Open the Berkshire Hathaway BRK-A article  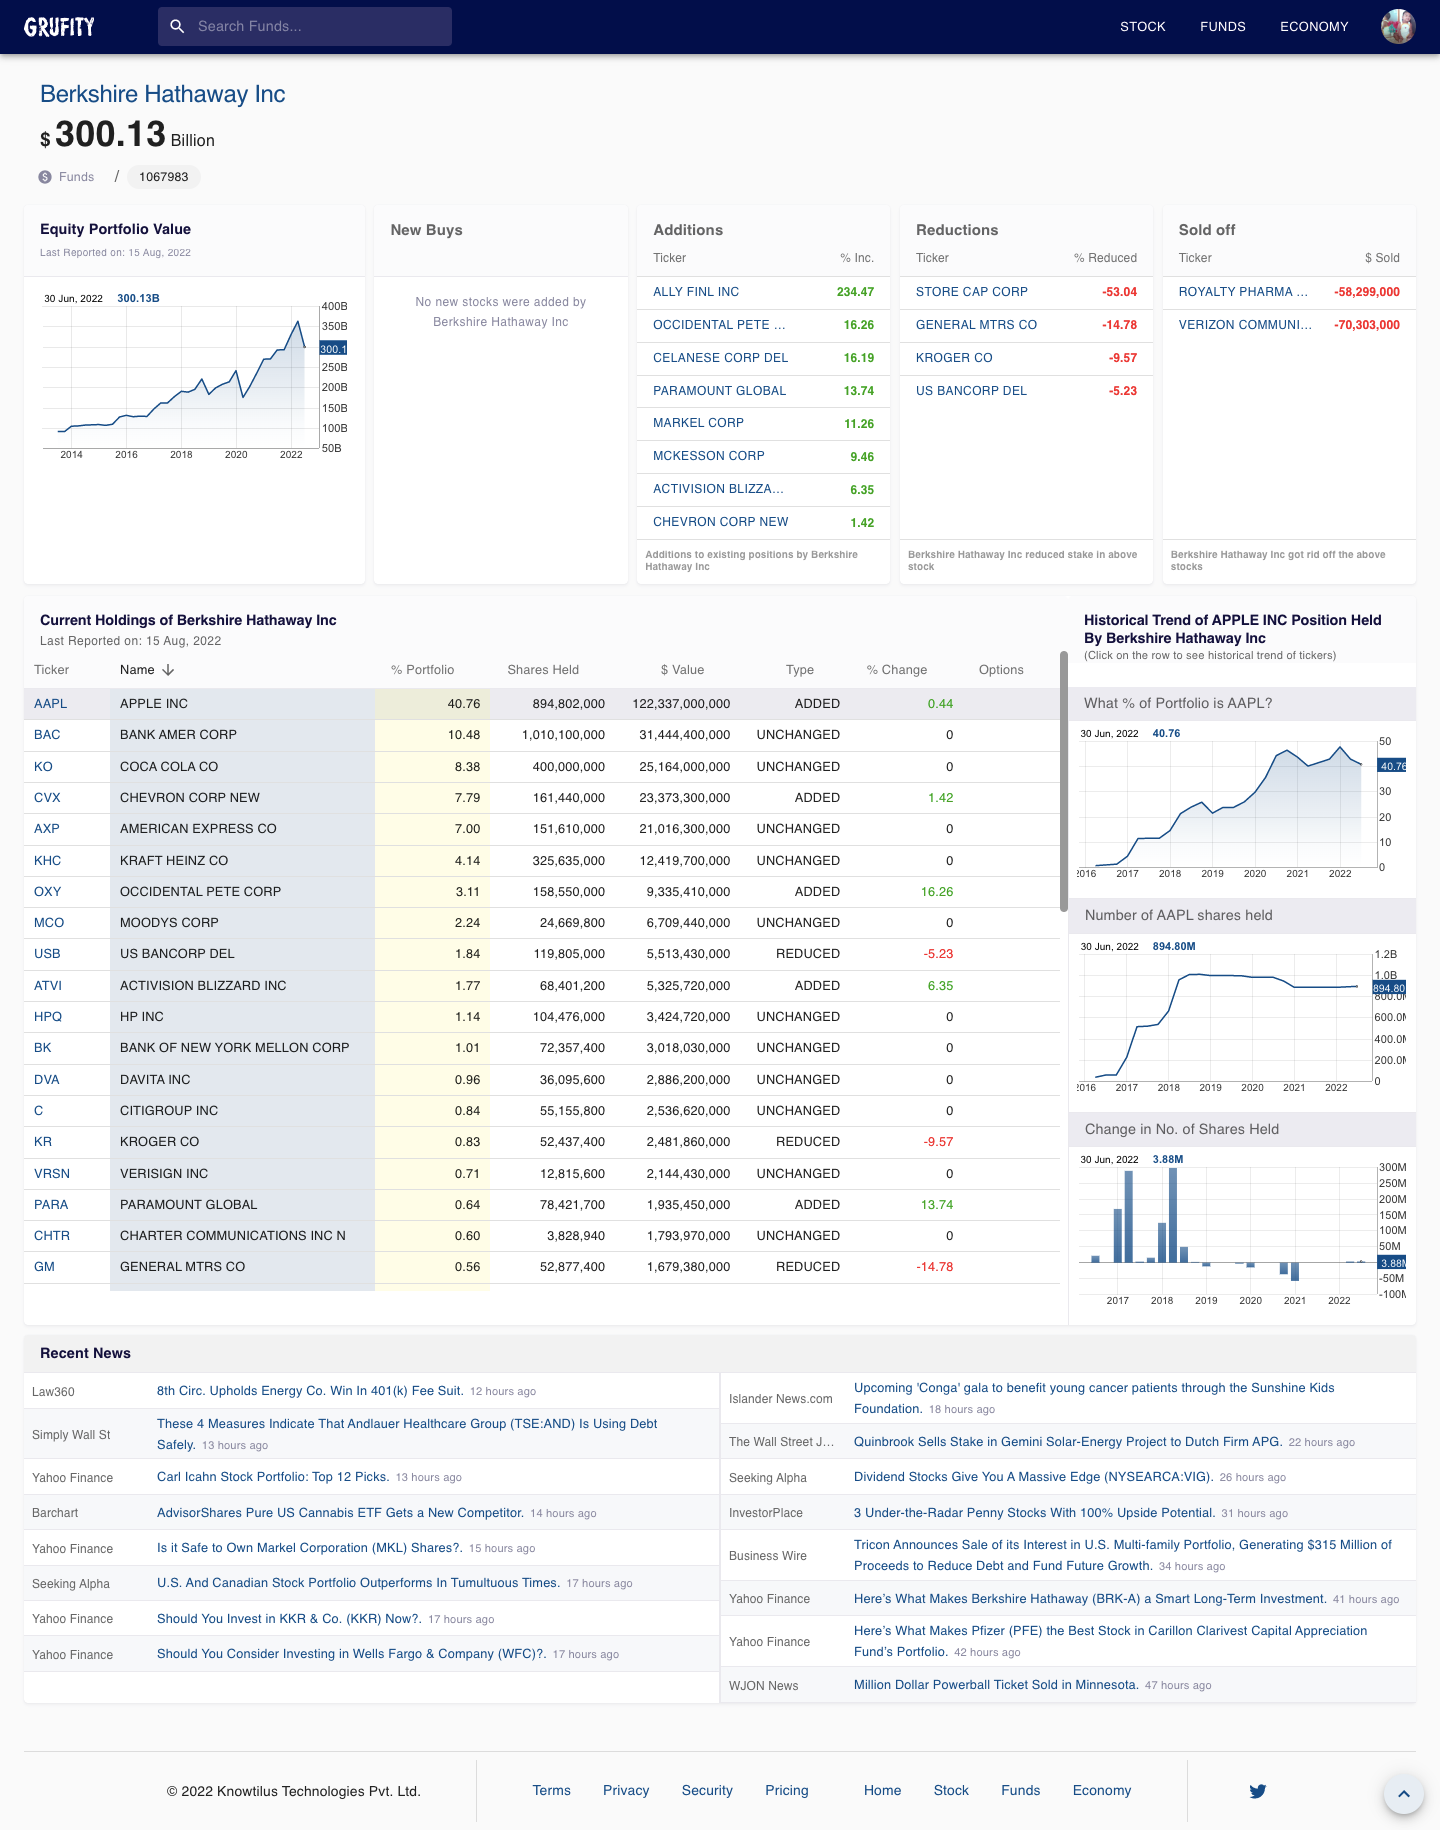(x=1090, y=1599)
